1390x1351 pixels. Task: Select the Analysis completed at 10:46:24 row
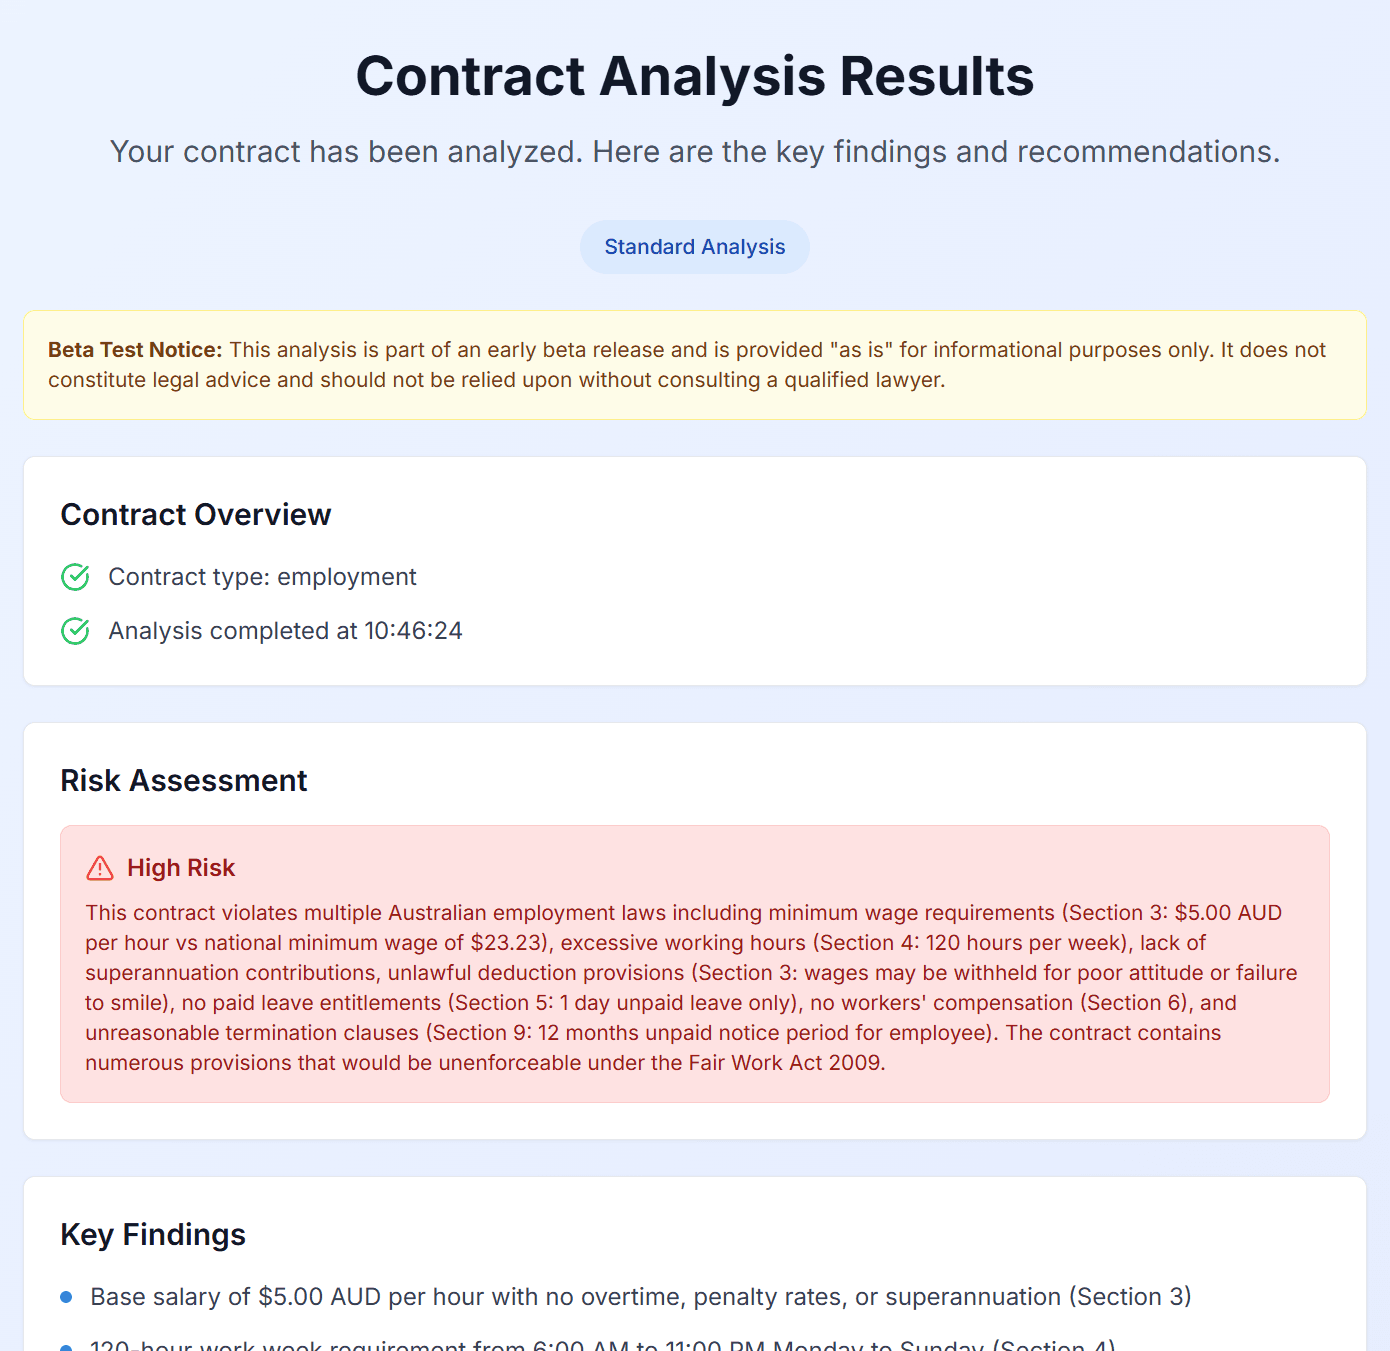(284, 631)
